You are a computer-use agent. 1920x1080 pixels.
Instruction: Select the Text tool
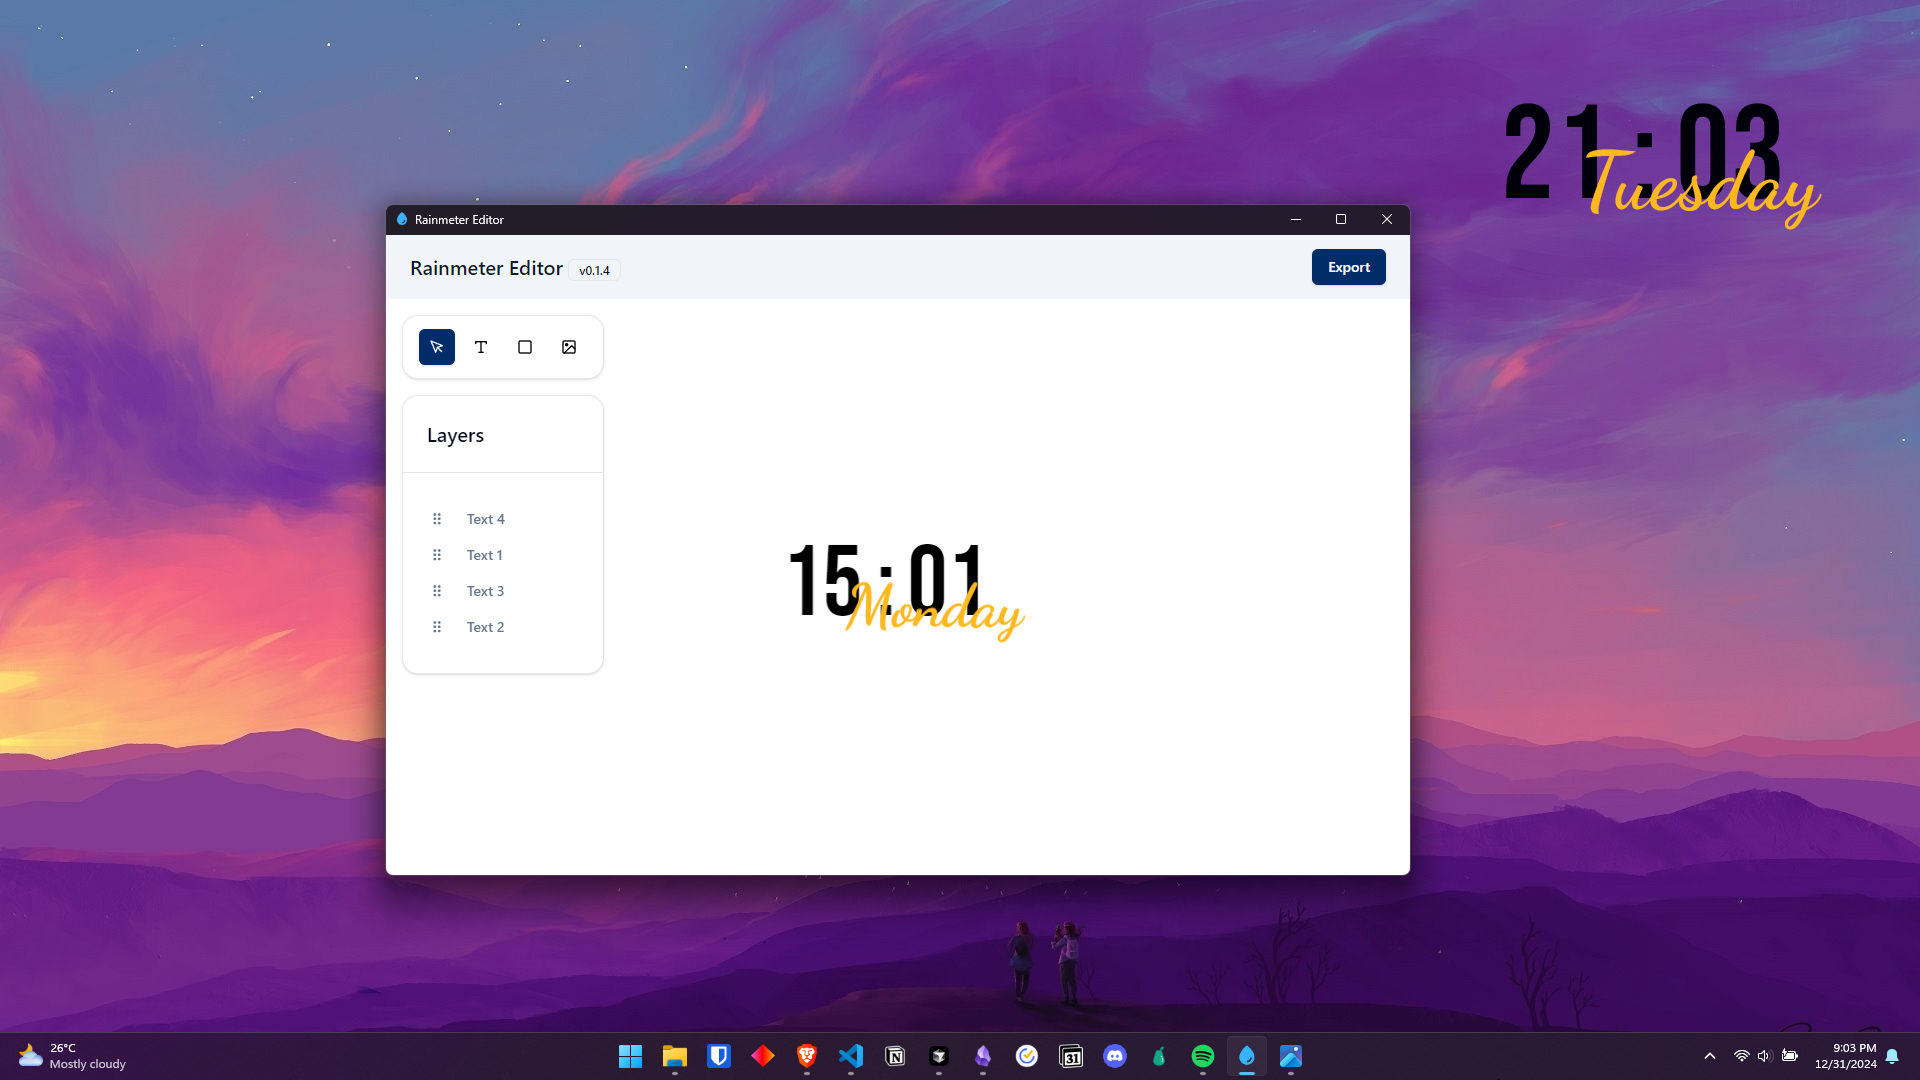pyautogui.click(x=481, y=347)
